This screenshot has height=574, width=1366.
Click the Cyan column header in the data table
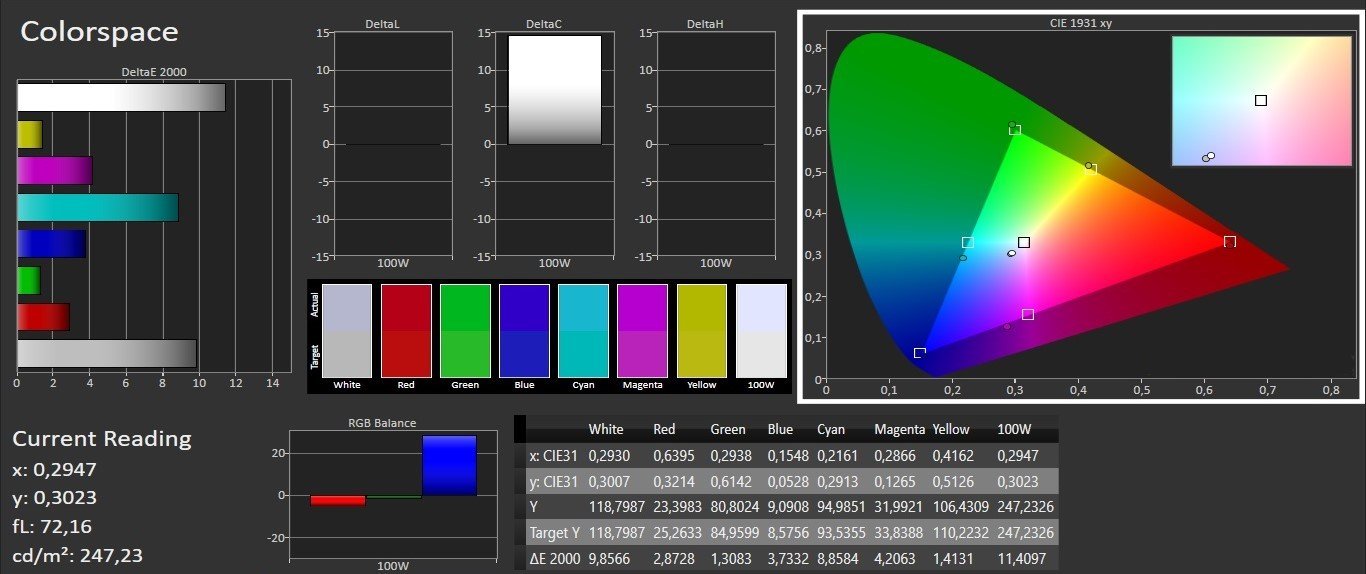coord(831,429)
